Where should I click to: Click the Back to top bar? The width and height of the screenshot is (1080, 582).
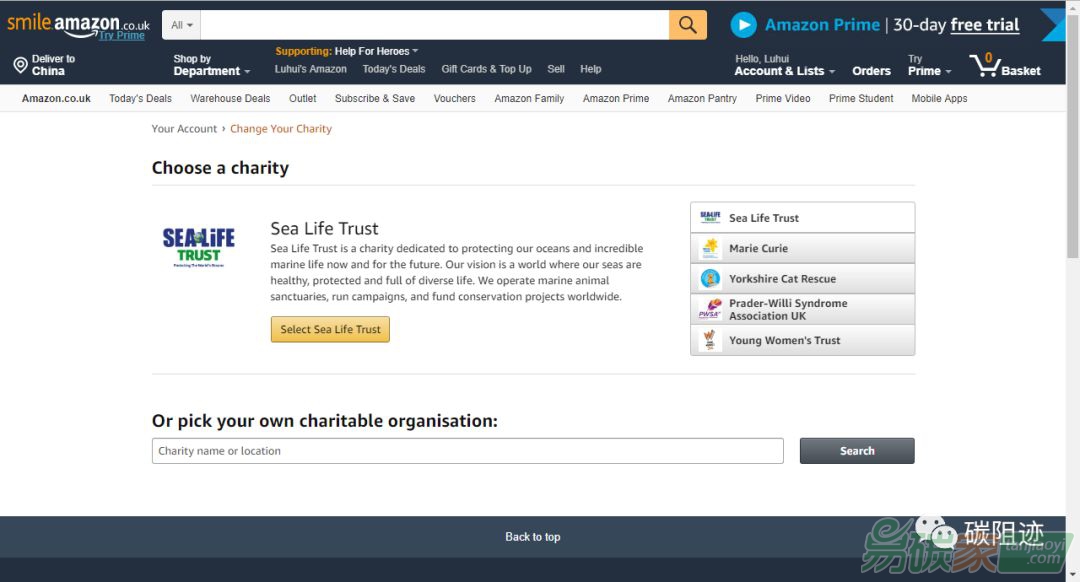click(x=532, y=537)
